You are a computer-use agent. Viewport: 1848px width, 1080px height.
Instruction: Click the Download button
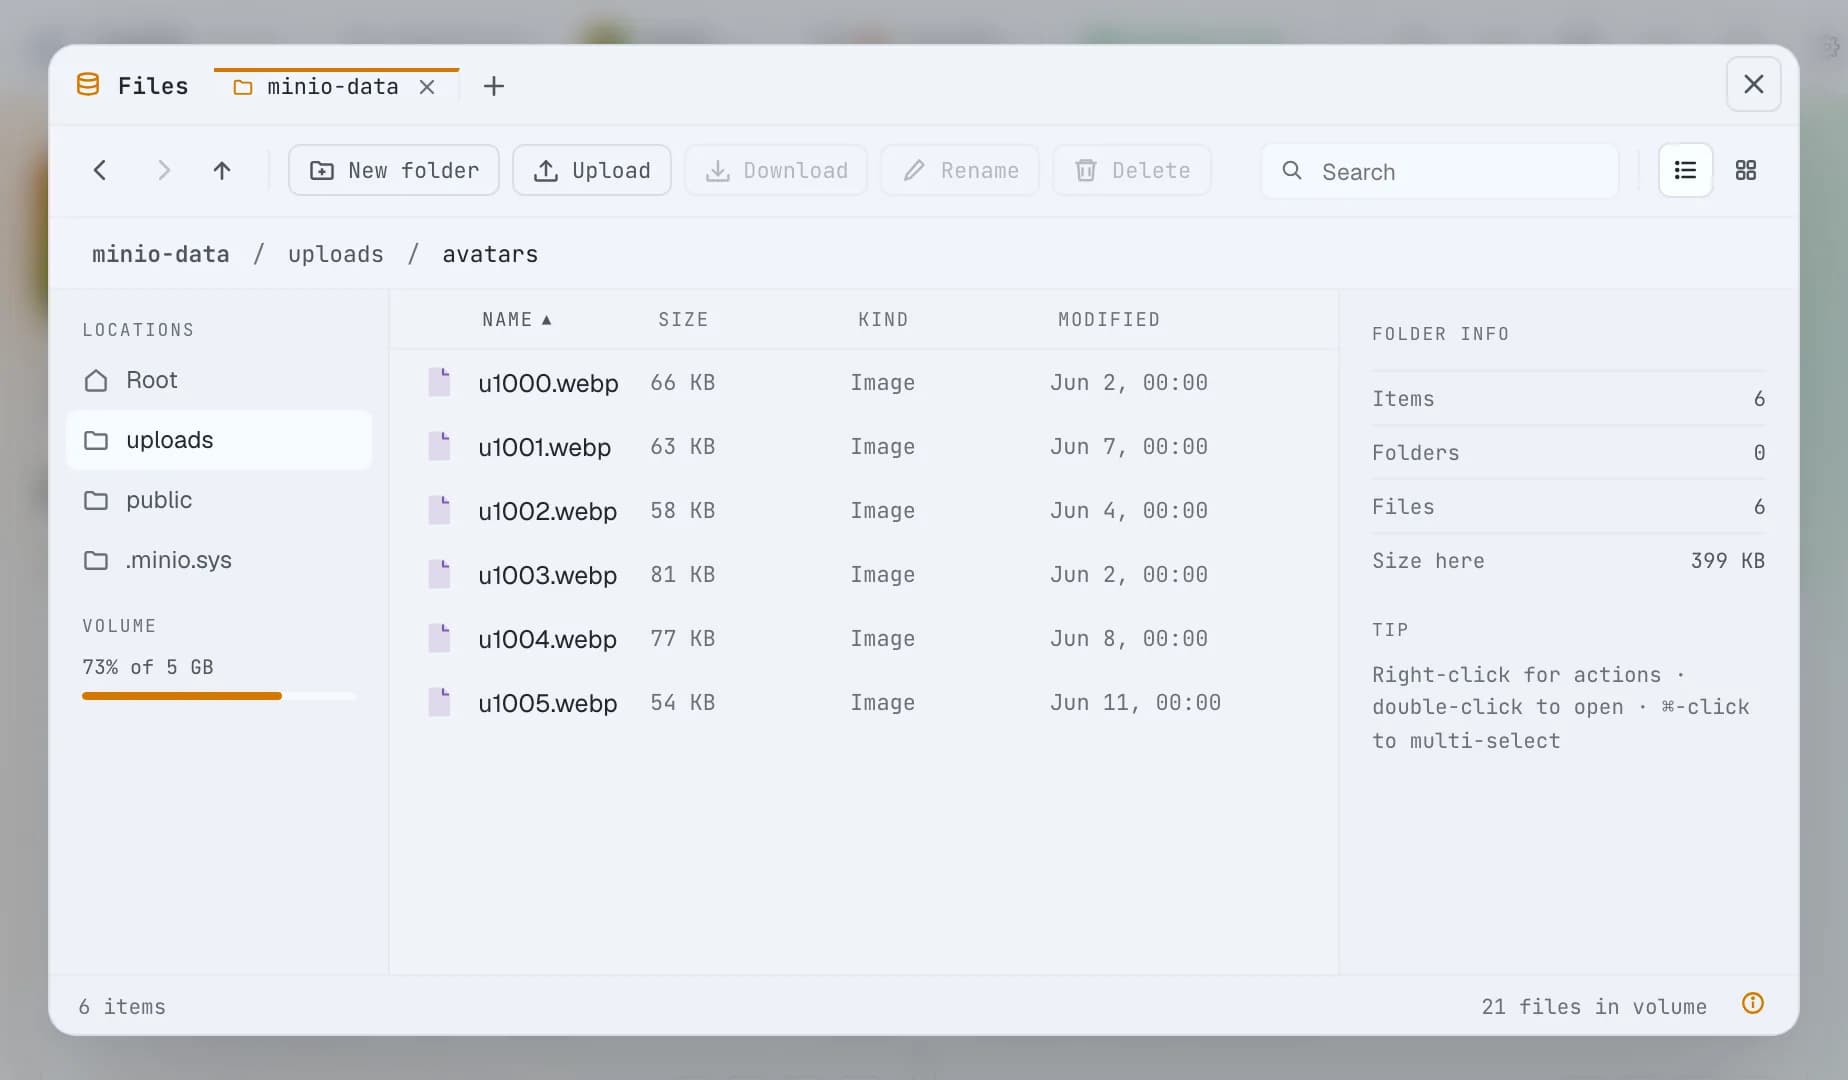[776, 170]
